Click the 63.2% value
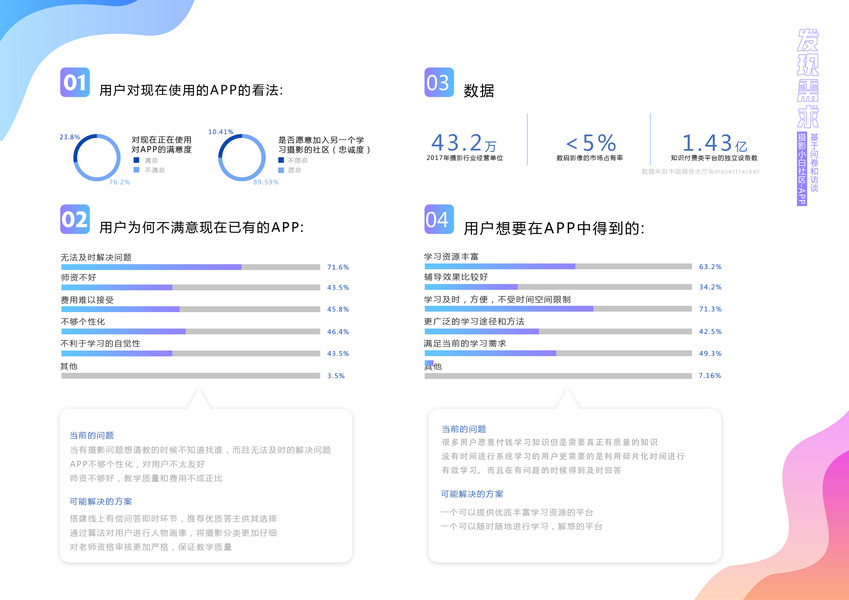Viewport: 849px width, 600px height. (710, 266)
